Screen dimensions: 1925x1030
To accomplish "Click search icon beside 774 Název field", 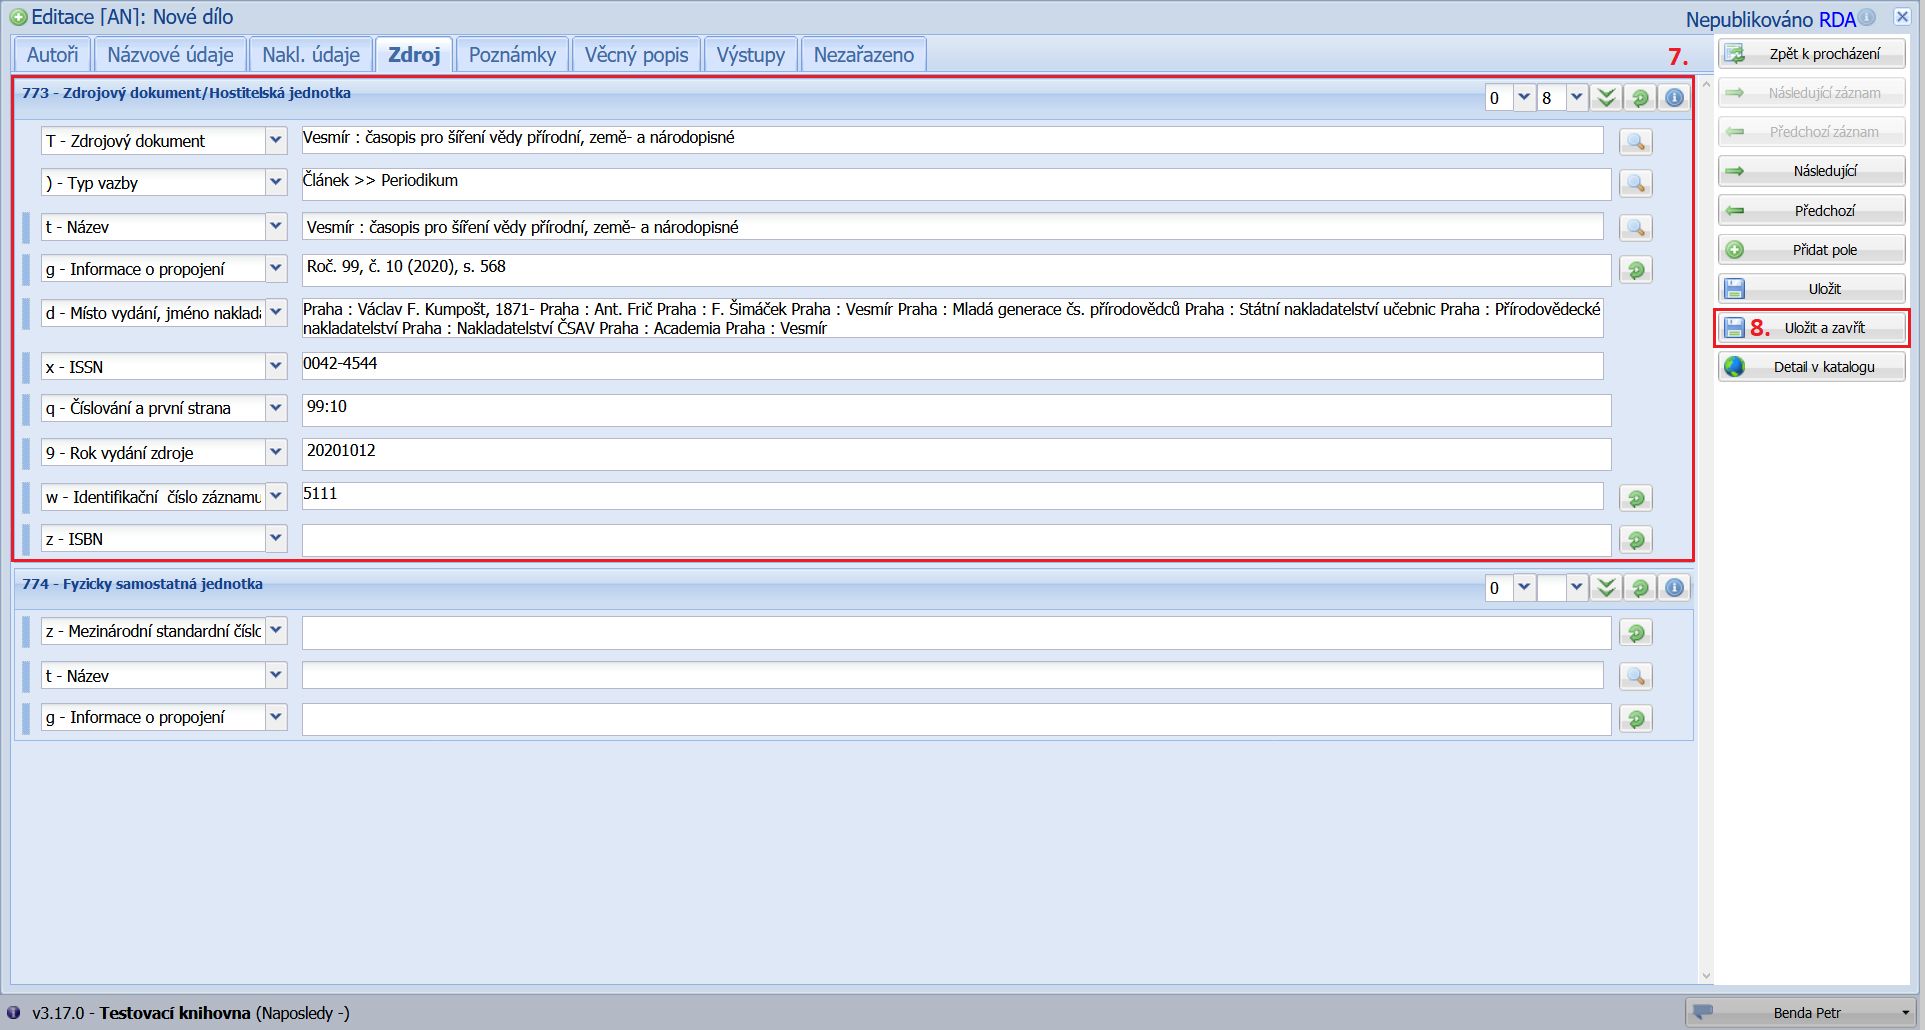I will (1635, 677).
